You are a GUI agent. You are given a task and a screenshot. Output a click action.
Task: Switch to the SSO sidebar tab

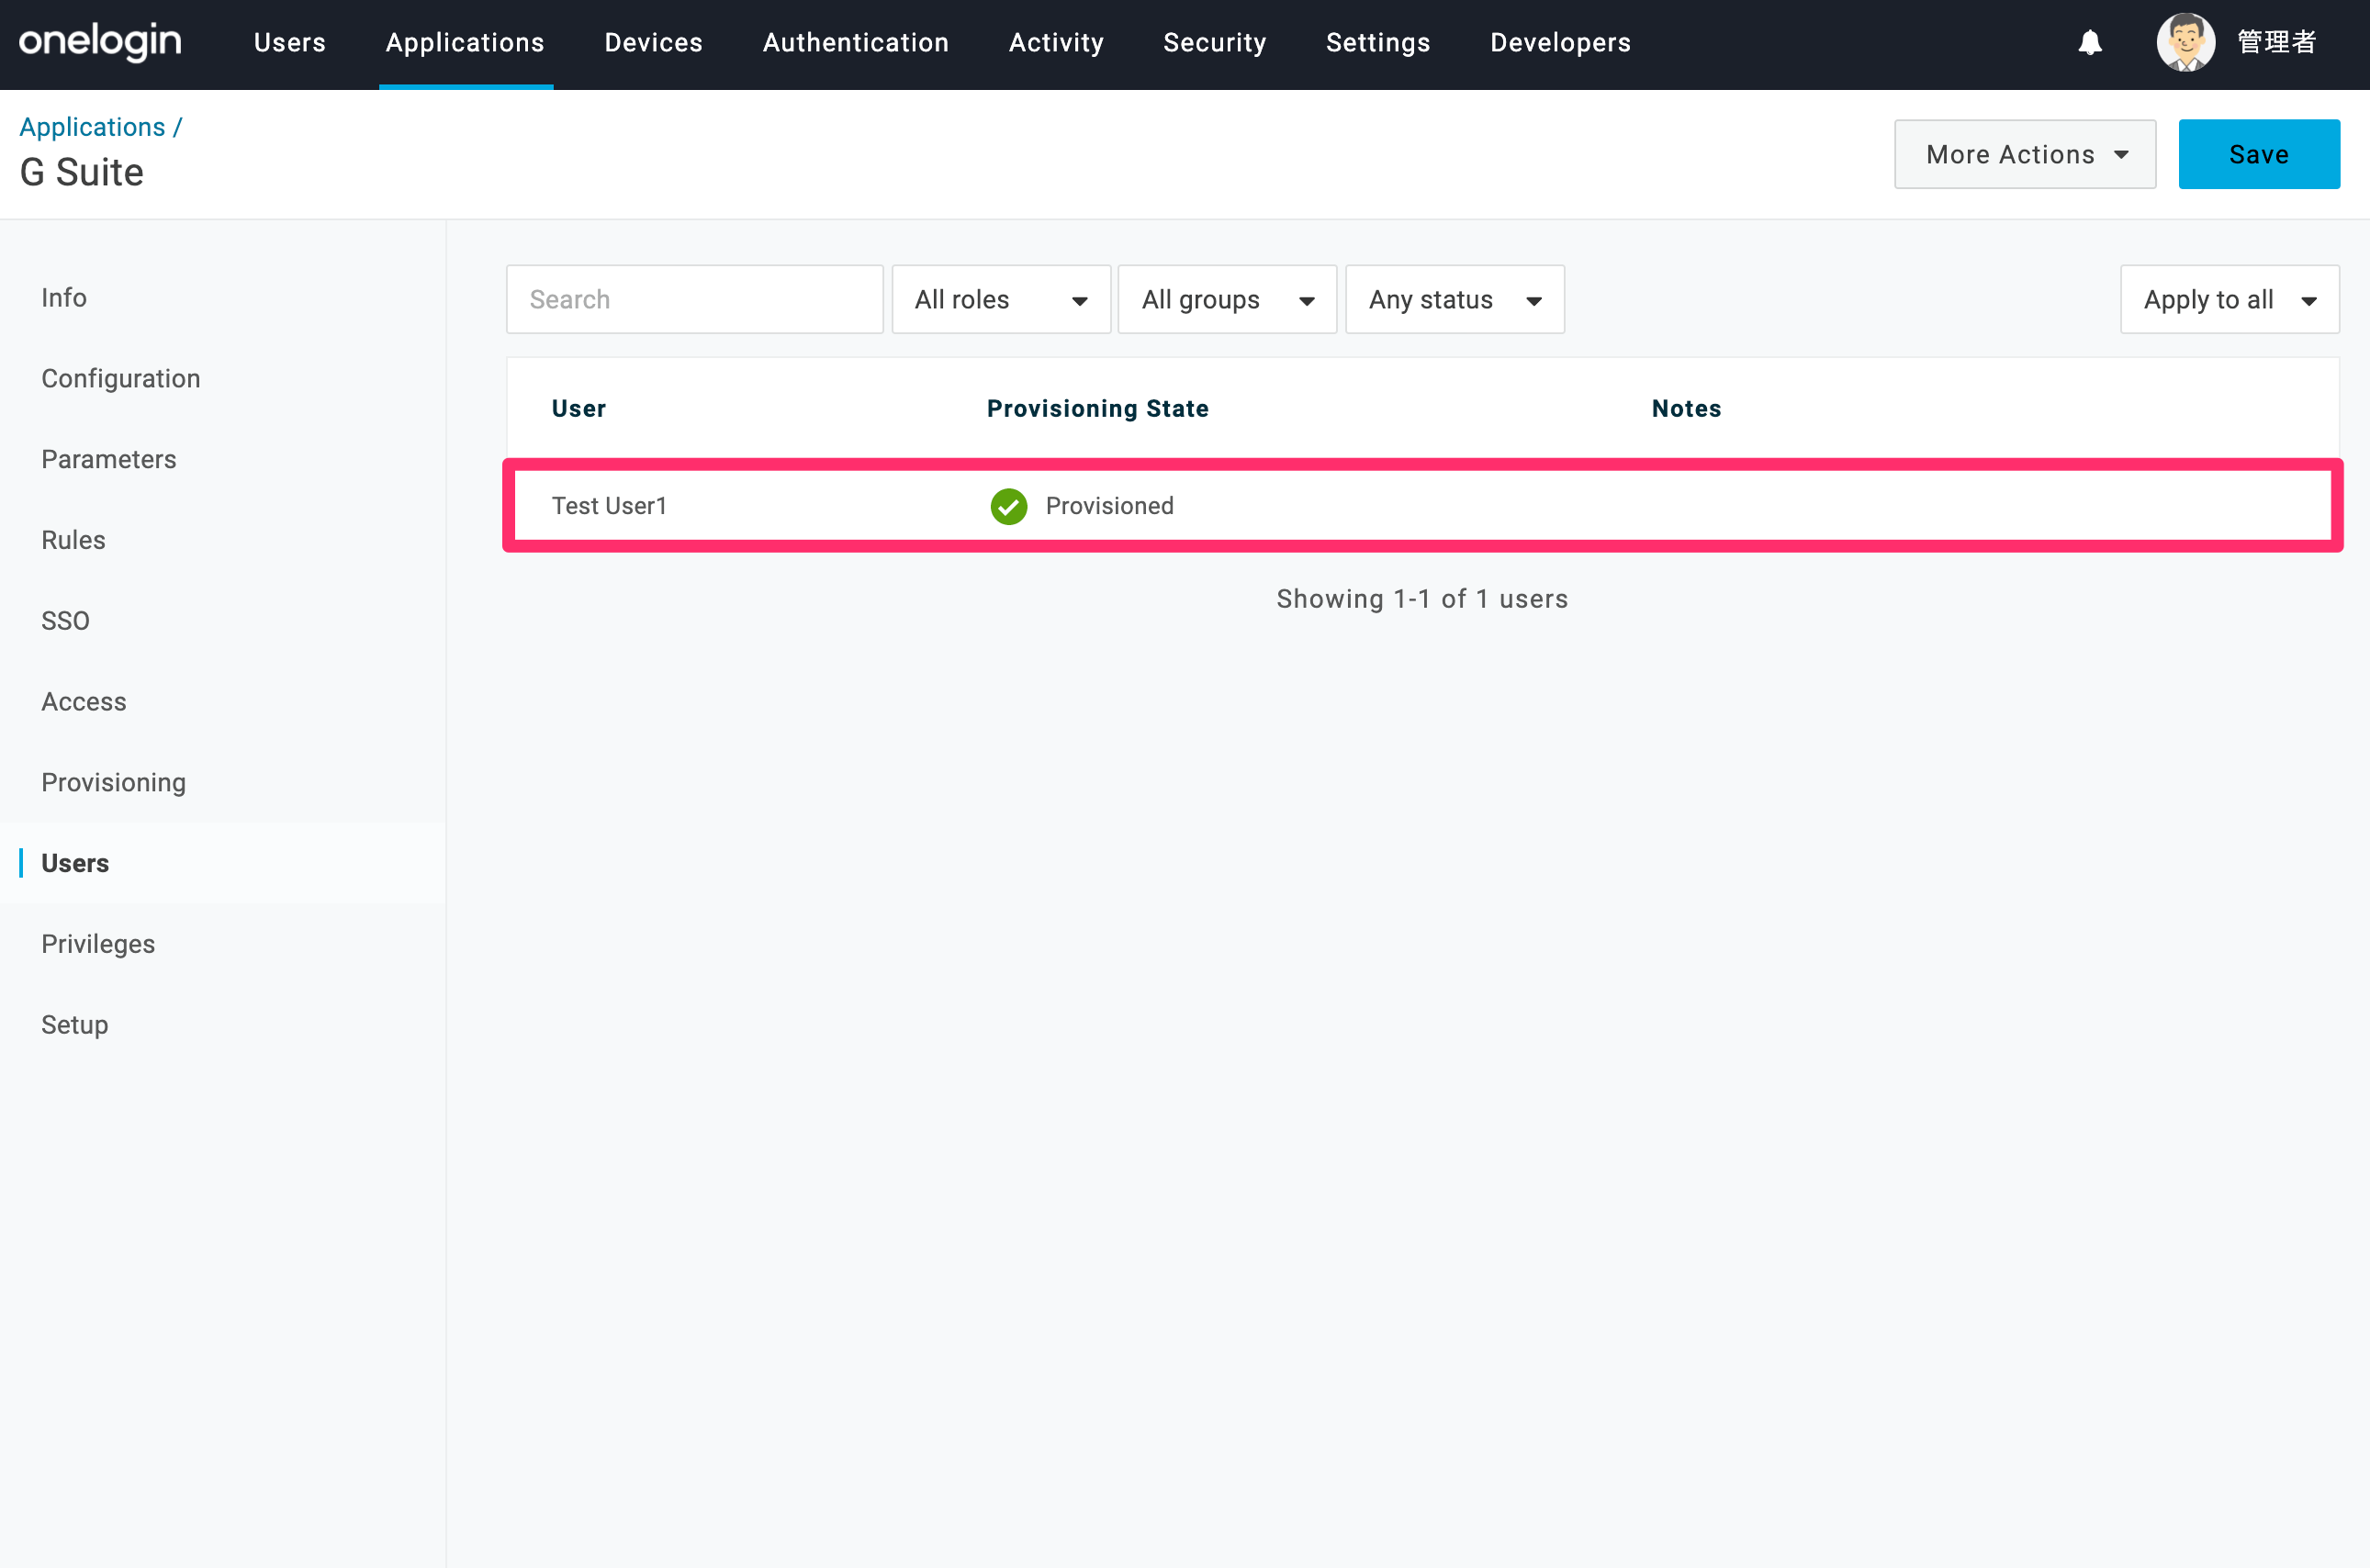tap(65, 621)
